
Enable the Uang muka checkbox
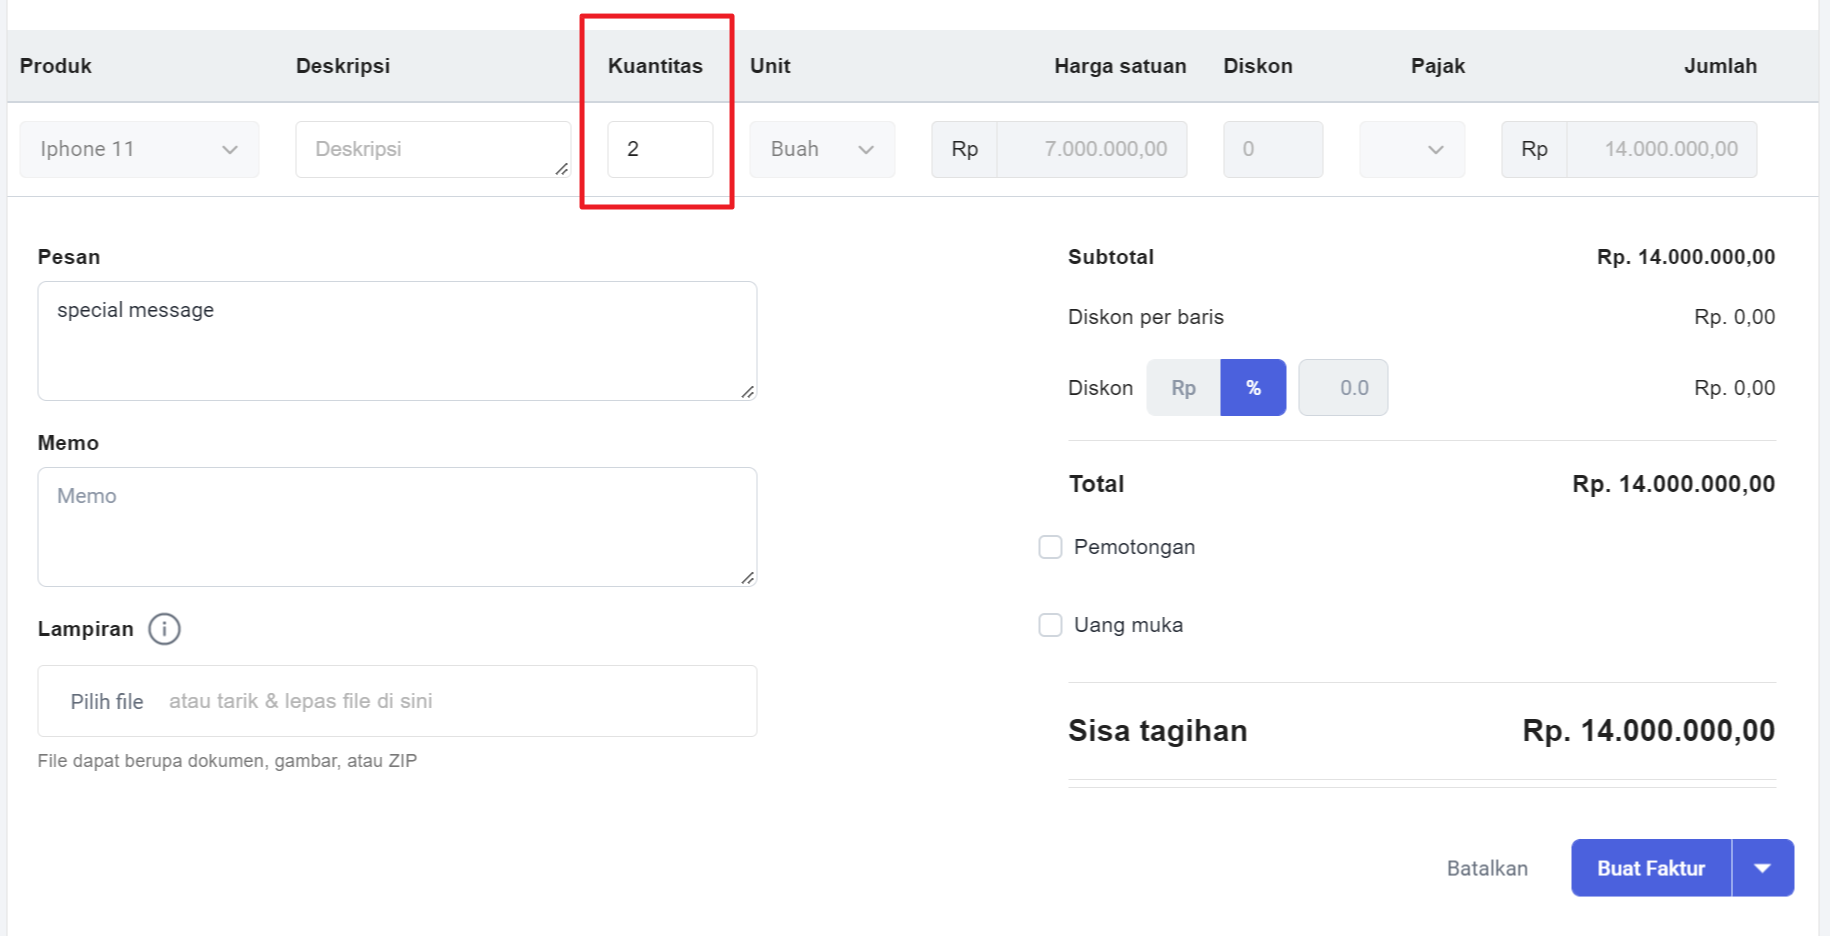[x=1050, y=625]
